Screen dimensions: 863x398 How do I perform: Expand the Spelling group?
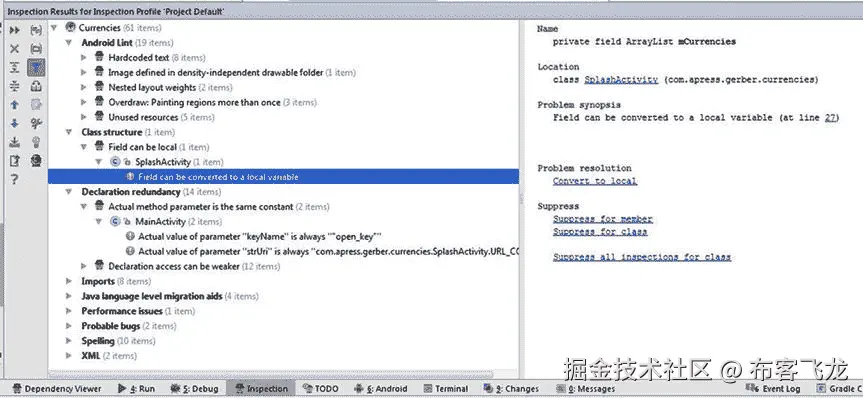[x=69, y=341]
